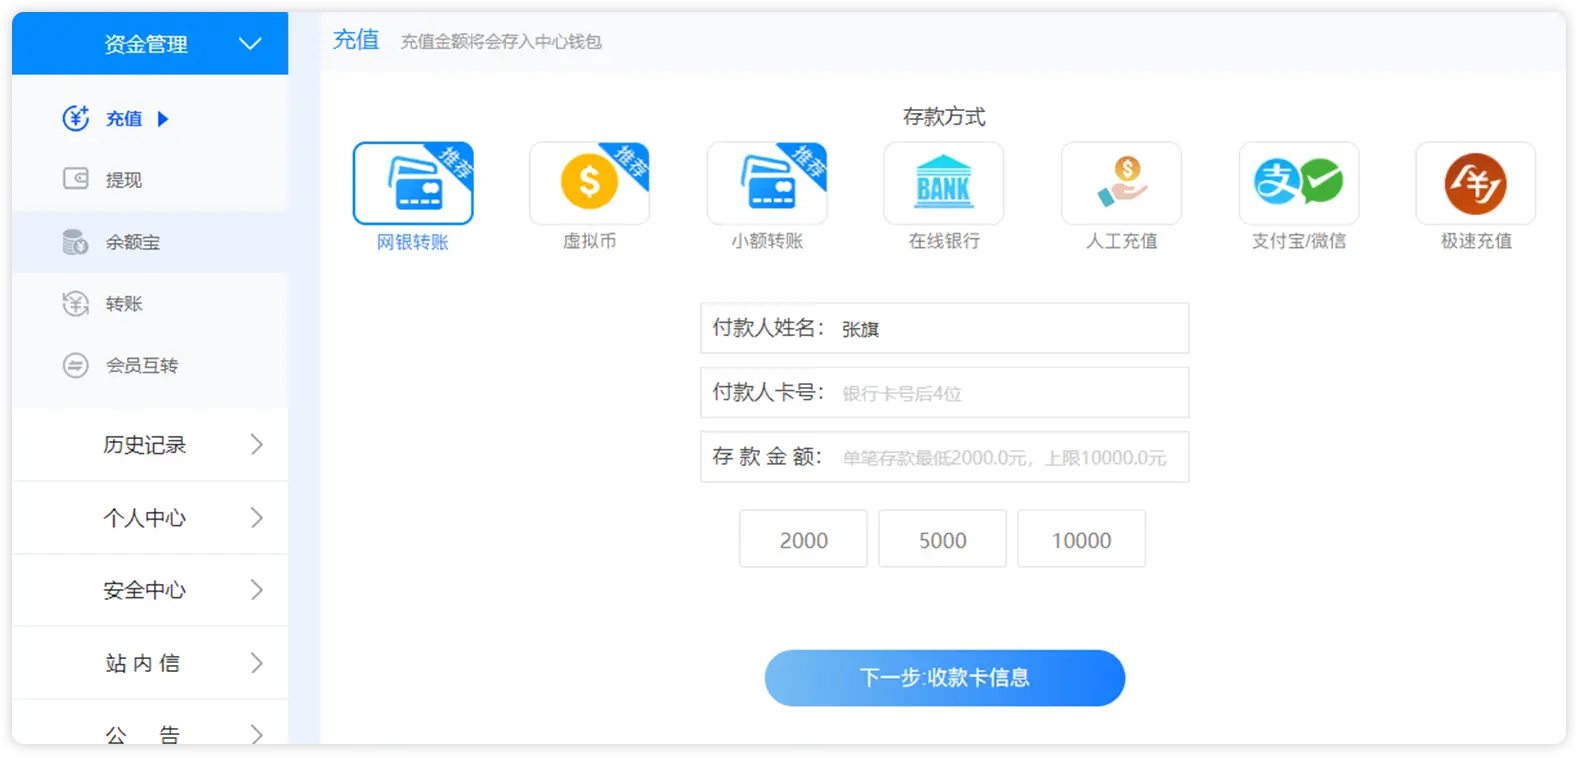Choose the 人工充值 hand coin icon

[x=1121, y=184]
